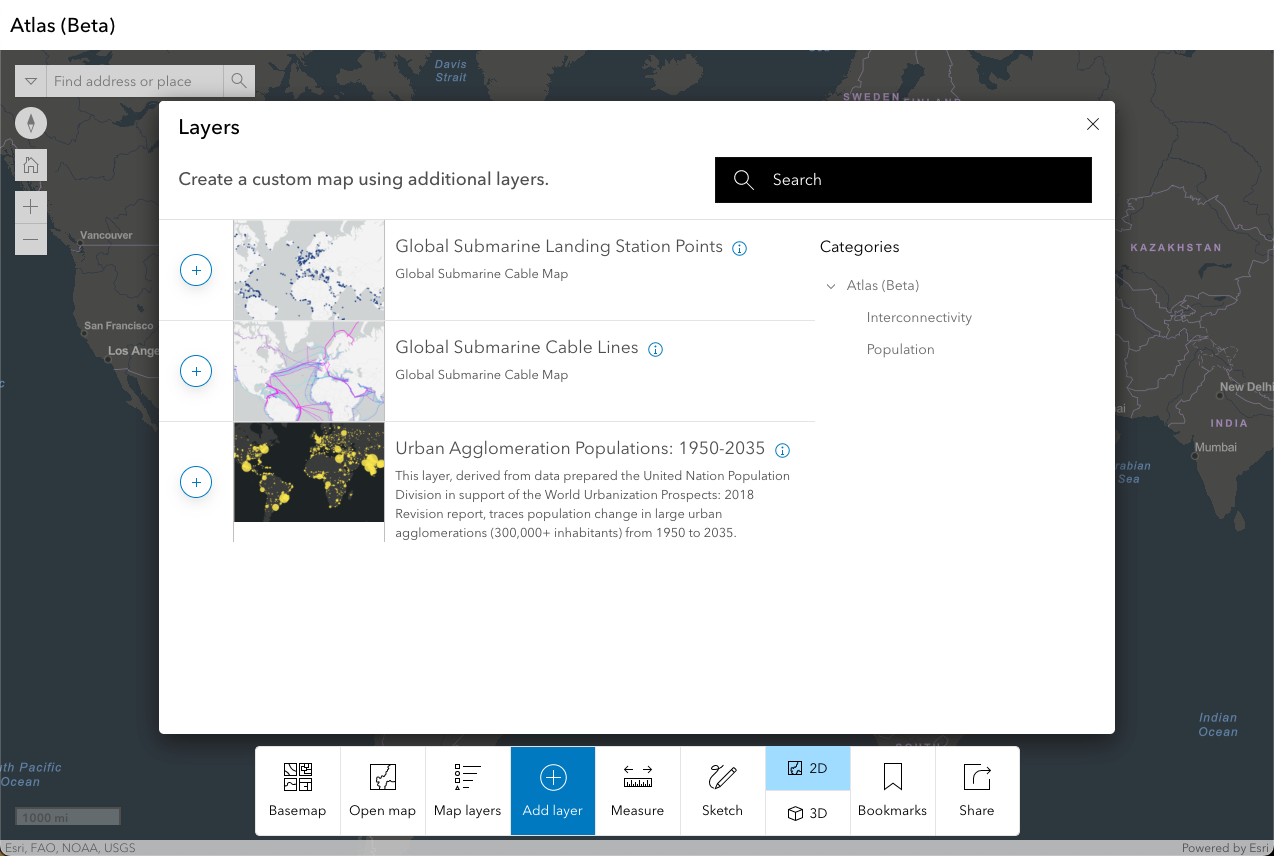Click the compass orientation icon
Viewport: 1274px width, 856px height.
coord(30,122)
